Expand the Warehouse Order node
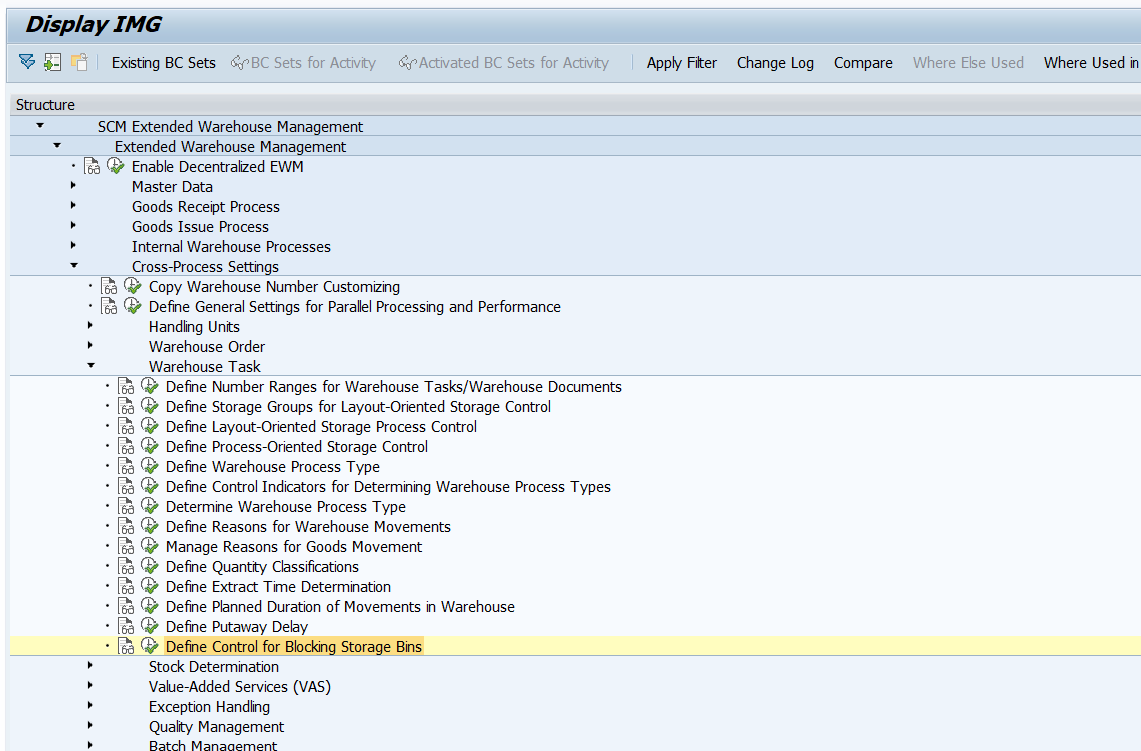This screenshot has width=1141, height=751. click(90, 346)
